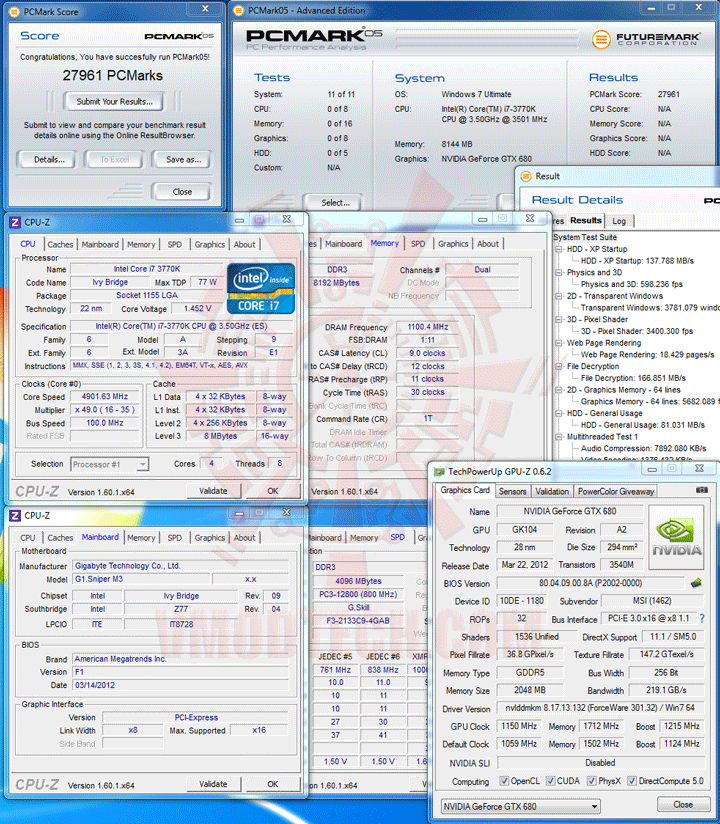Click the PCMark05 top progress bar

[489, 38]
